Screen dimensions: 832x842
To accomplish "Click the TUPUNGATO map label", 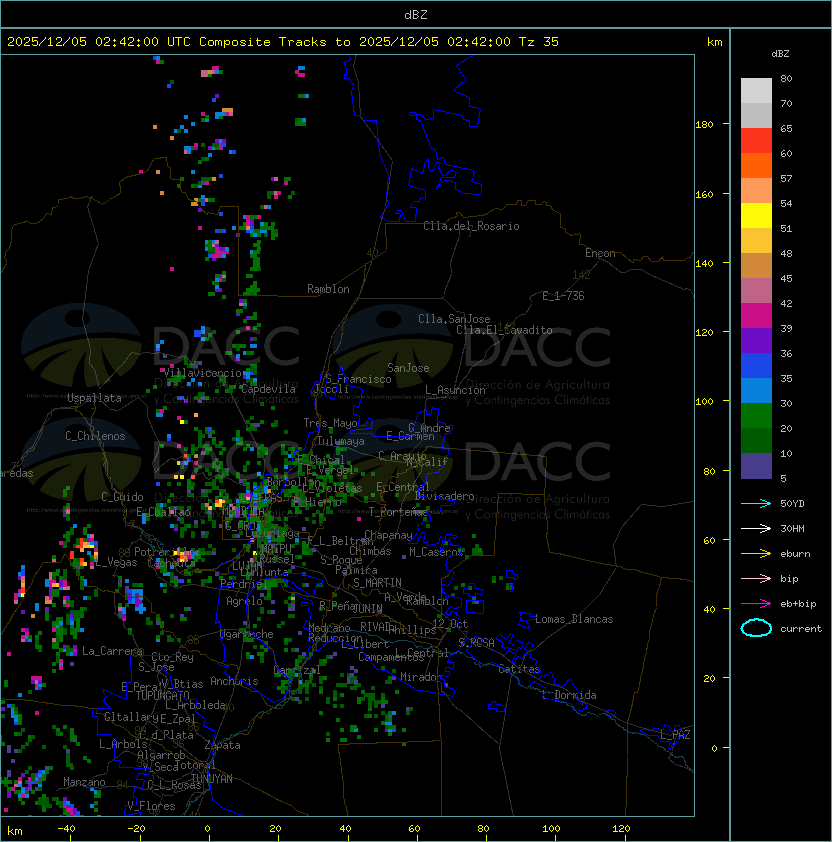I will click(x=162, y=695).
